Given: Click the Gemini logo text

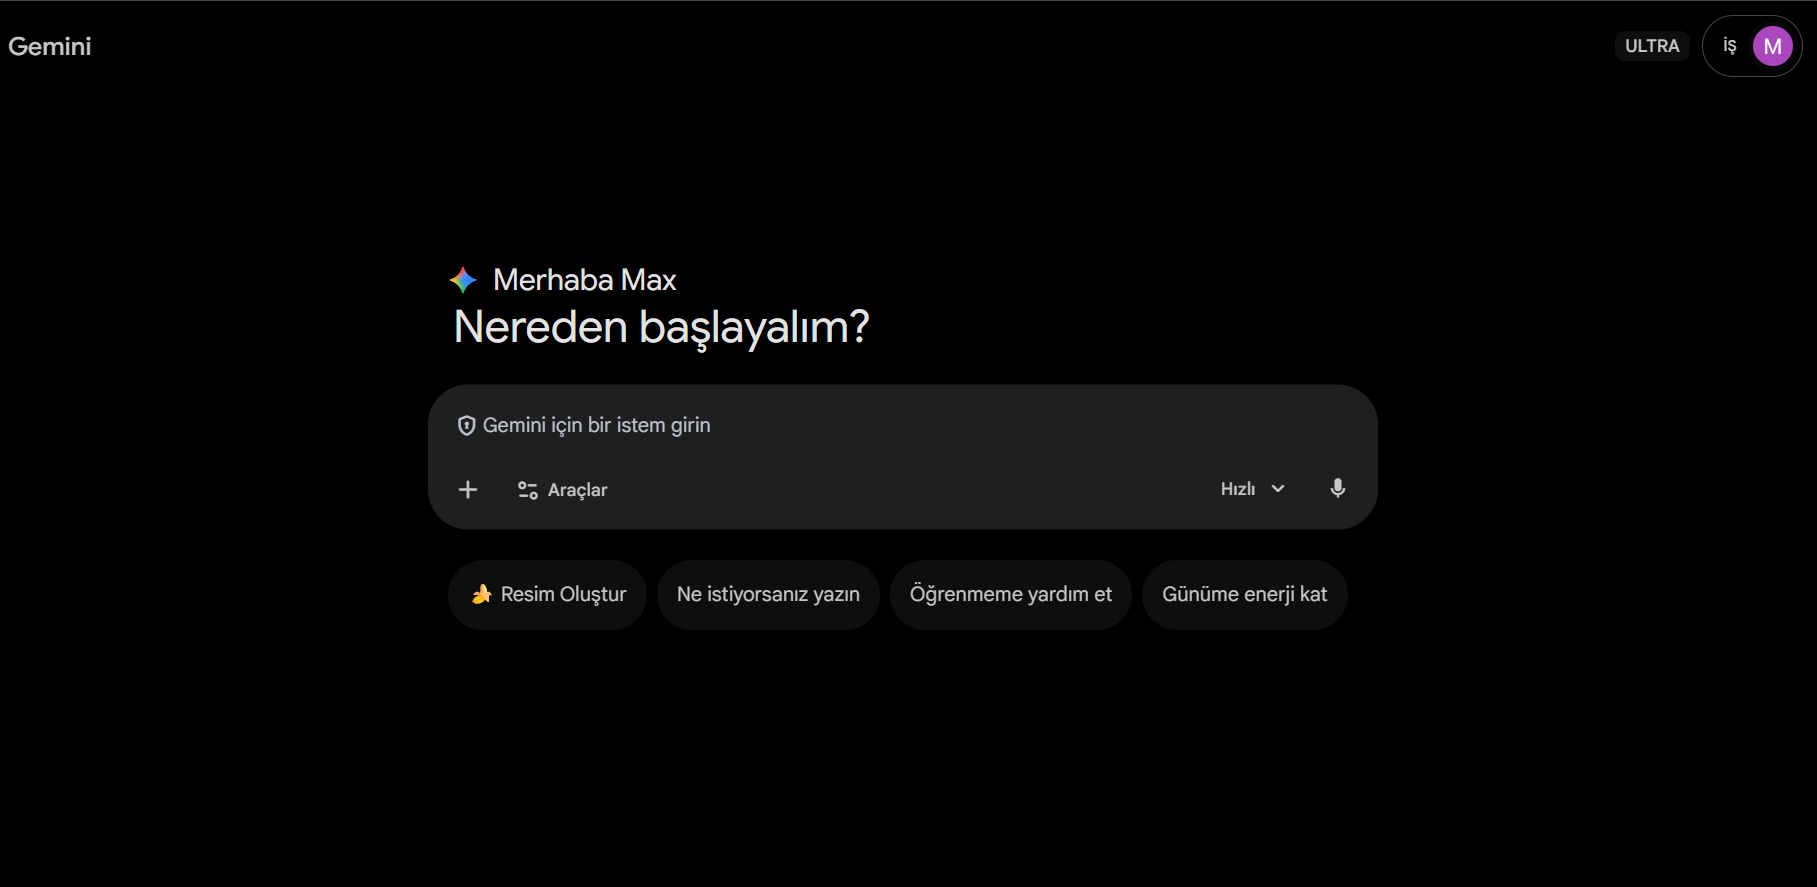Looking at the screenshot, I should (50, 46).
